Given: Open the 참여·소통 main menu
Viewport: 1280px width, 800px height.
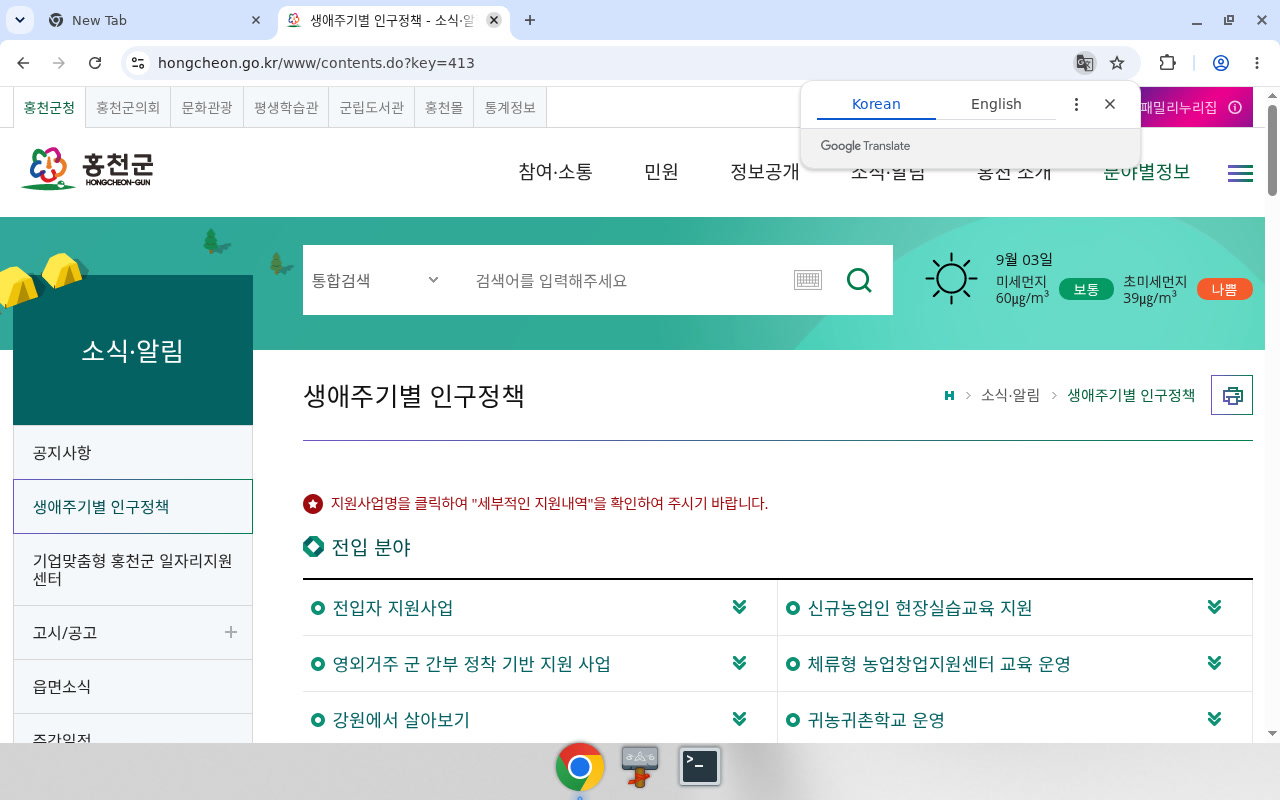Looking at the screenshot, I should click(555, 172).
